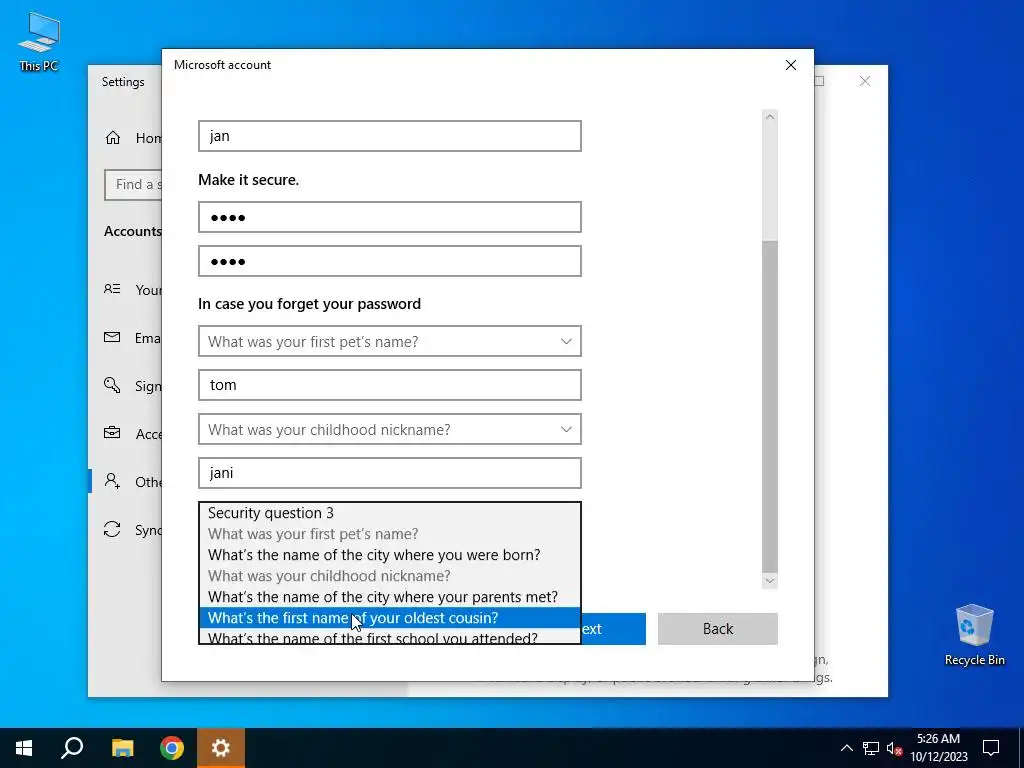Click the user name field containing jan
The width and height of the screenshot is (1024, 768).
coord(390,136)
